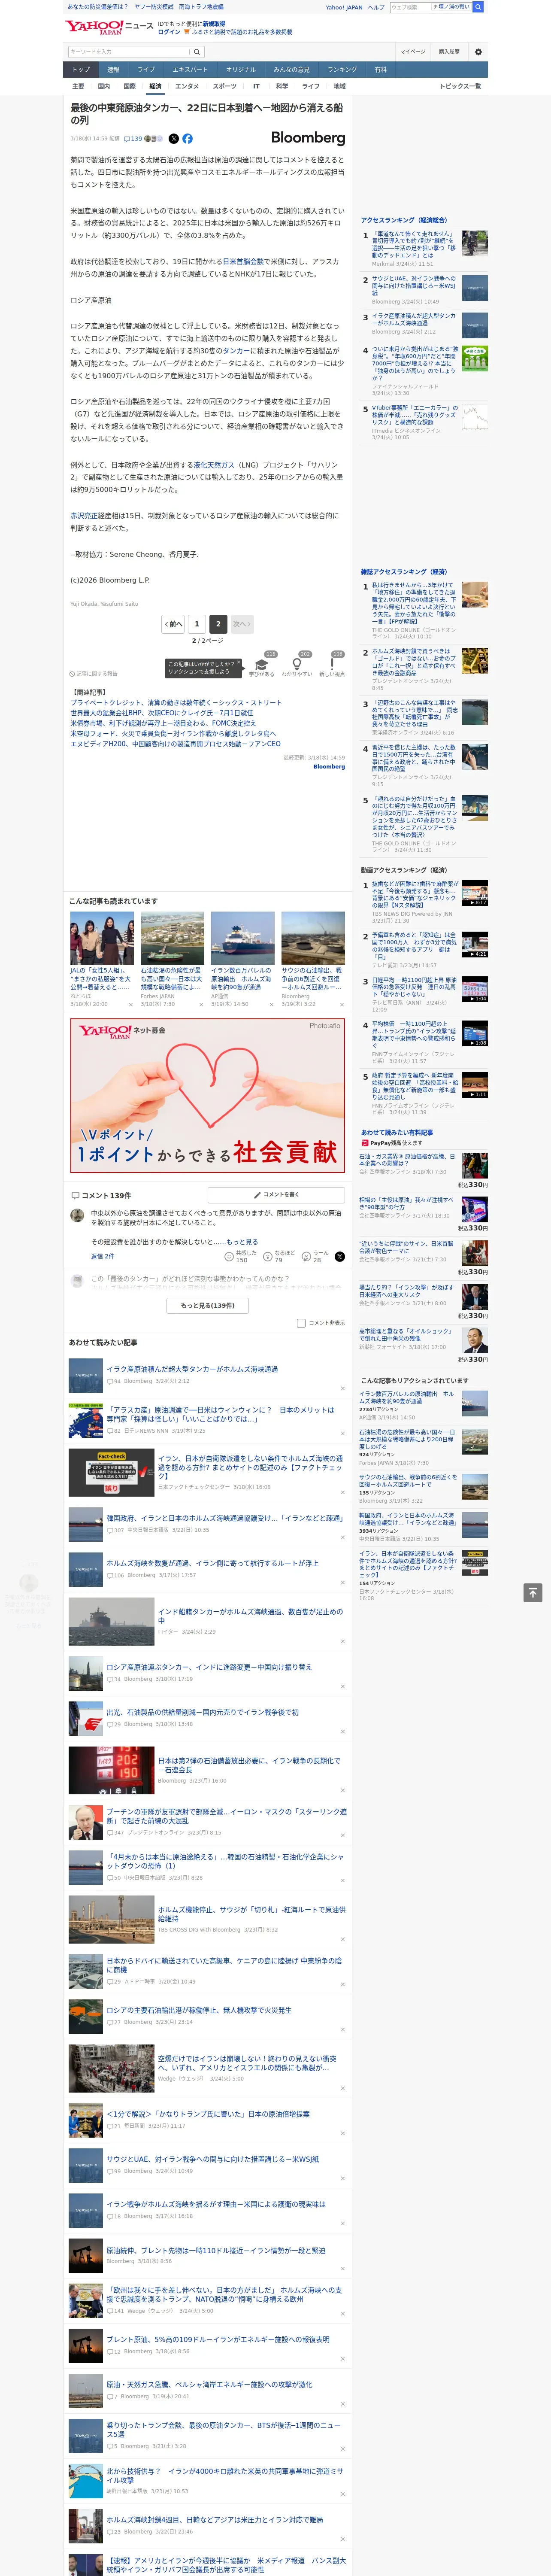Click コメントを書く button

[276, 1195]
